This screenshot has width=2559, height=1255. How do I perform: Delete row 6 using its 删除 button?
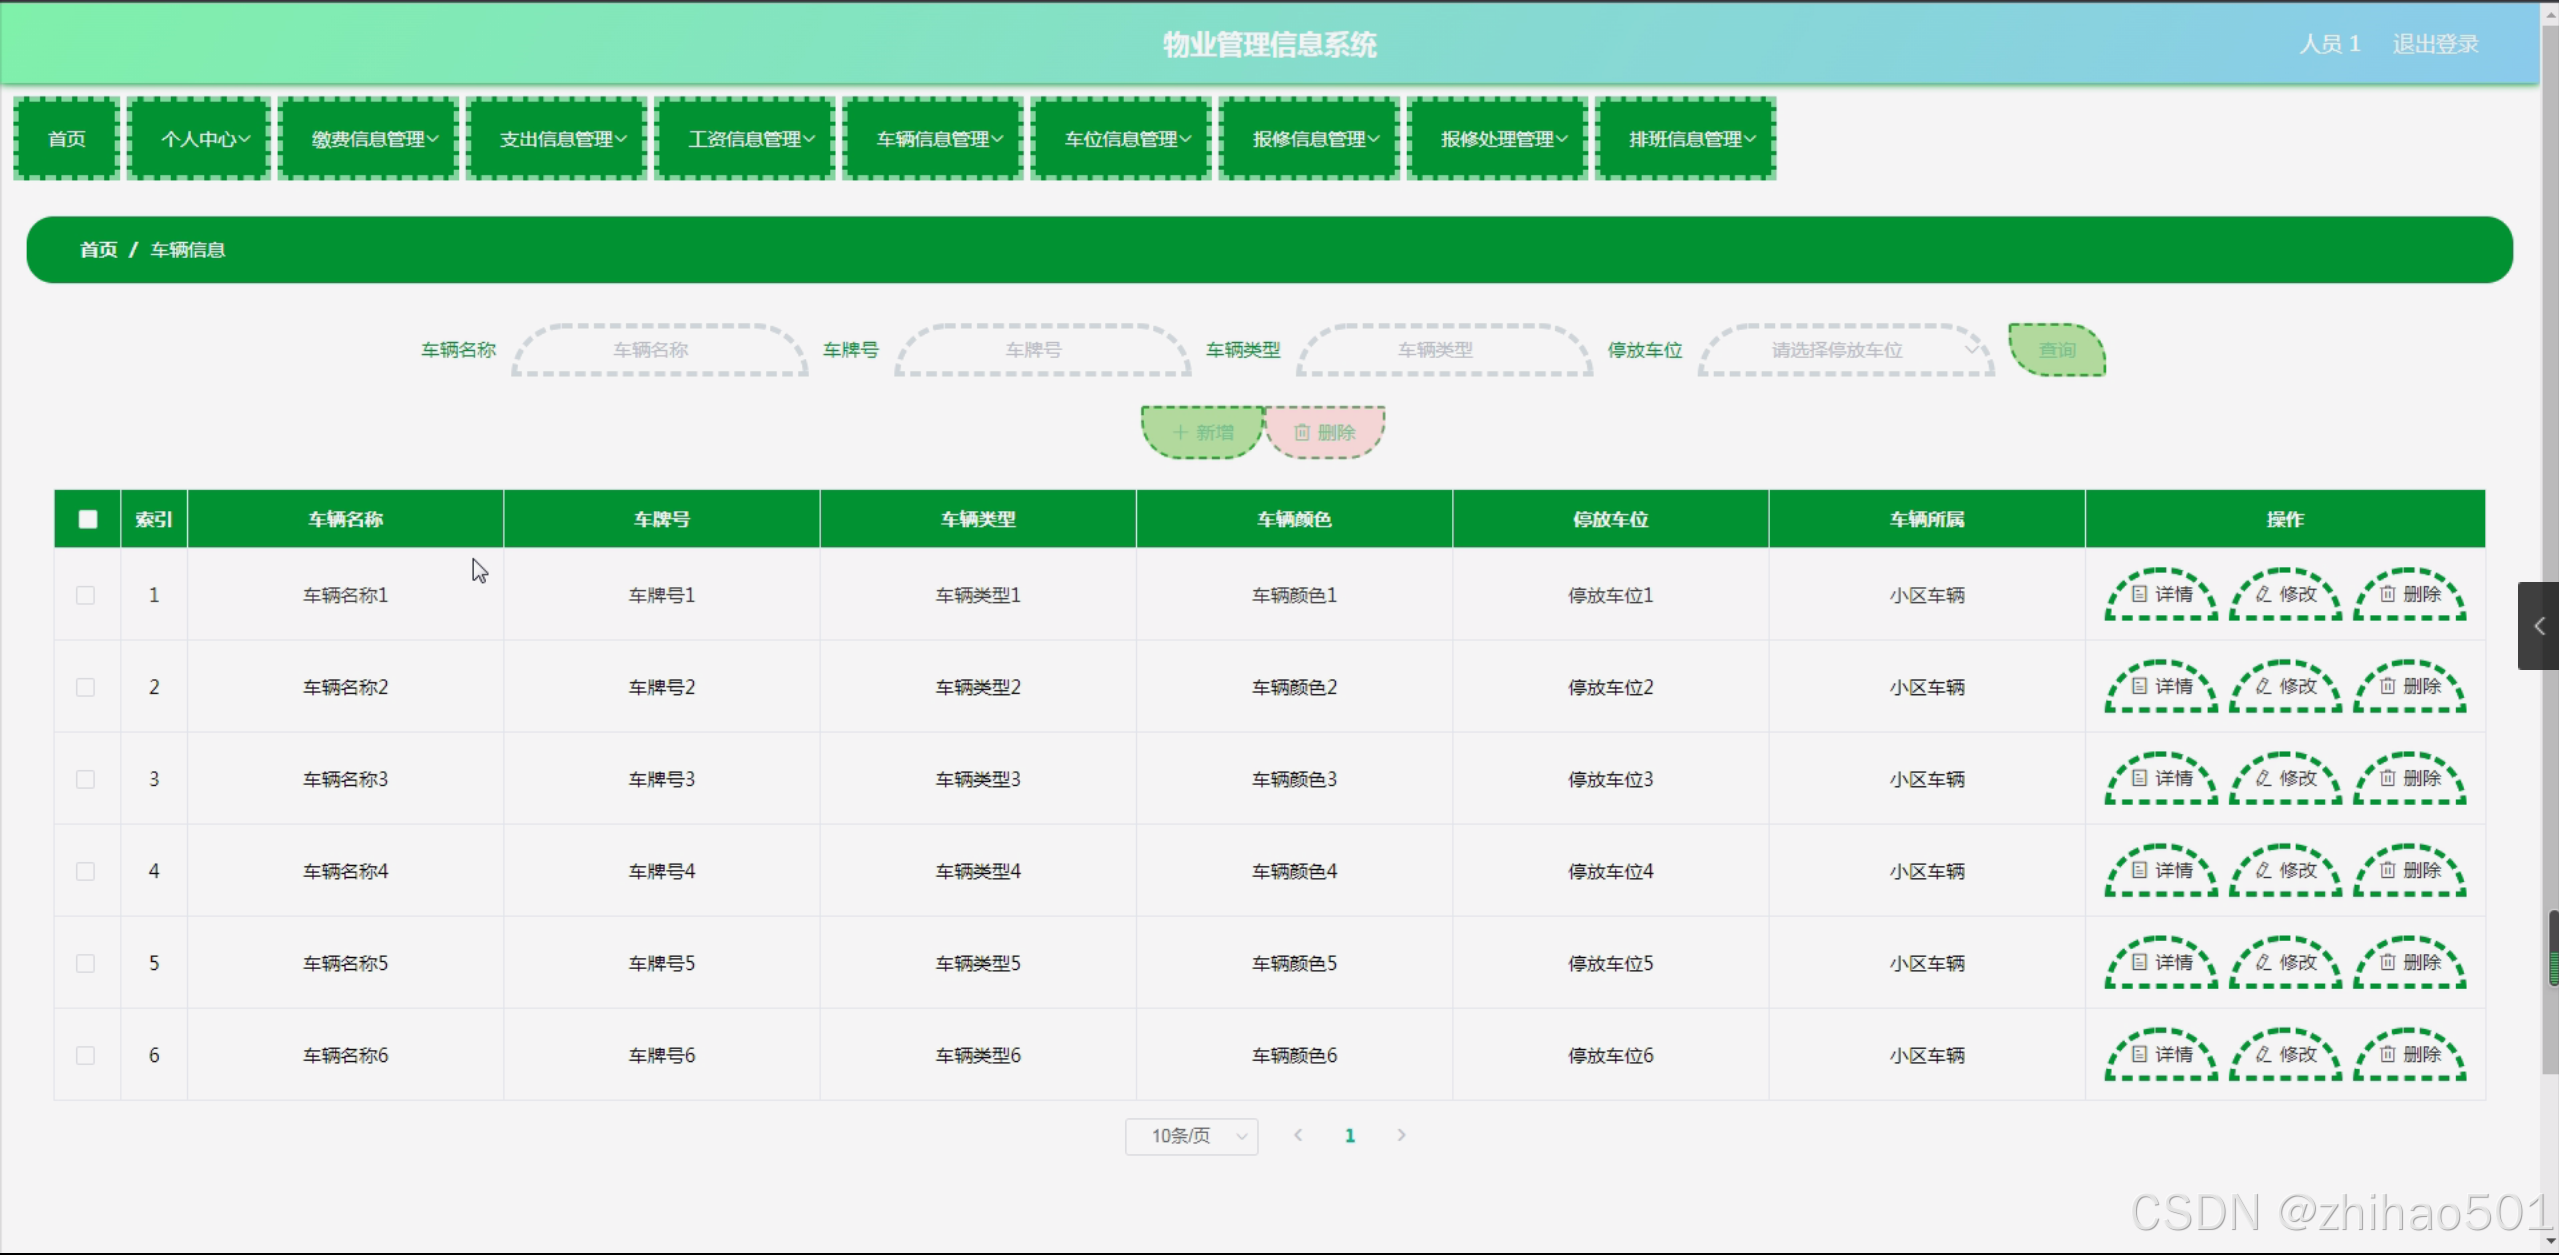2409,1055
